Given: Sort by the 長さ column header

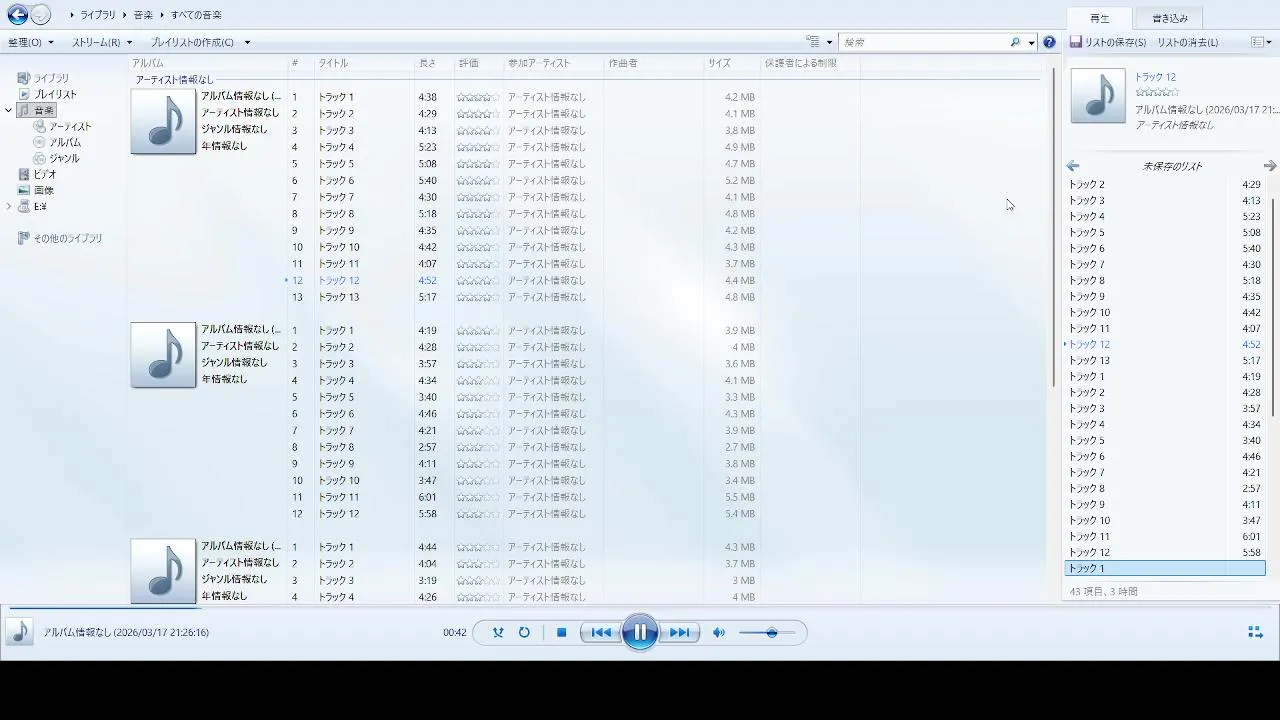Looking at the screenshot, I should [x=435, y=63].
